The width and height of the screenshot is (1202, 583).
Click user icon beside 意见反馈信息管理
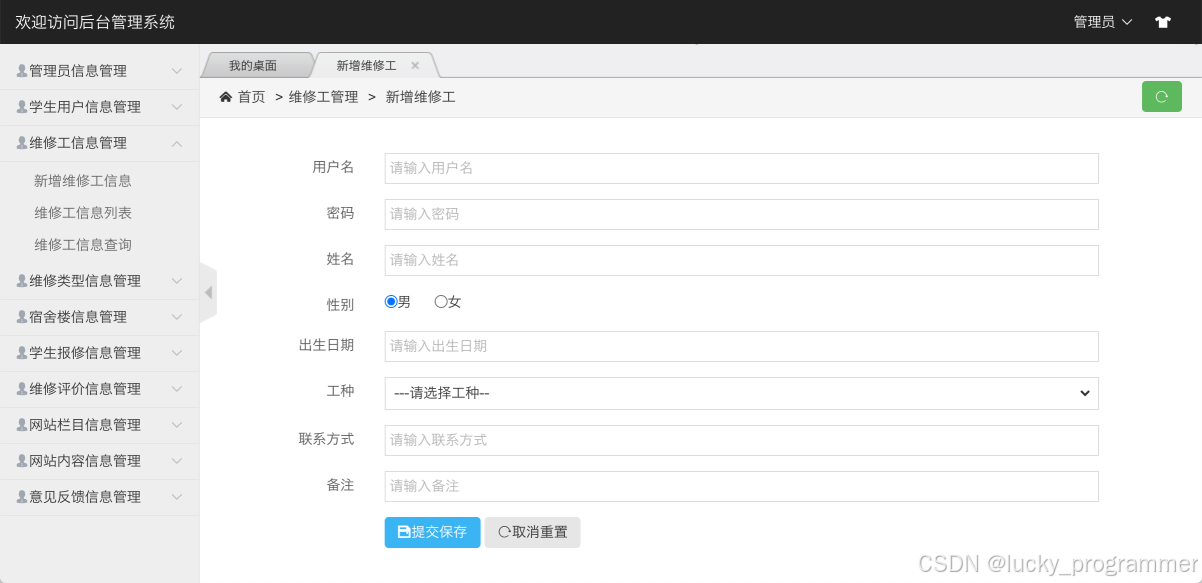click(22, 497)
